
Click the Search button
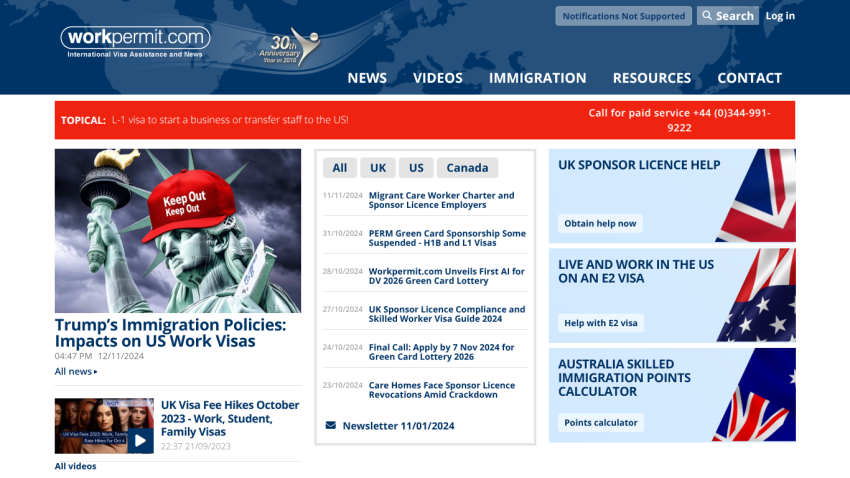(x=727, y=16)
